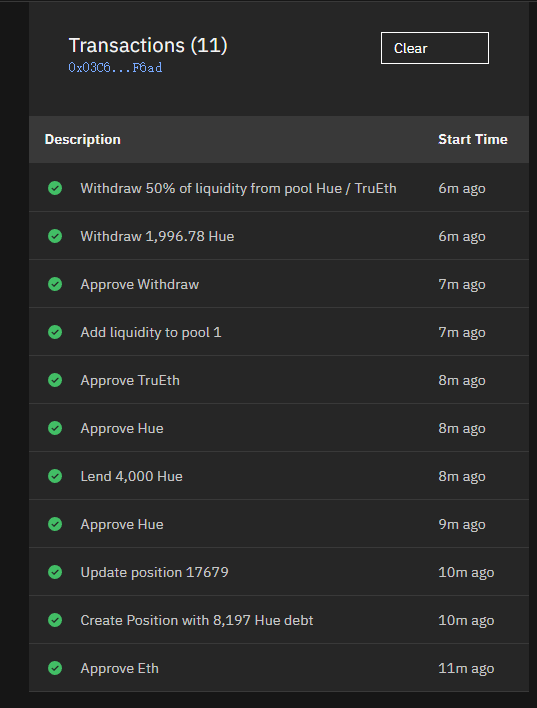Click success checkmark beside Withdraw 1,996.78 Hue

tap(55, 236)
